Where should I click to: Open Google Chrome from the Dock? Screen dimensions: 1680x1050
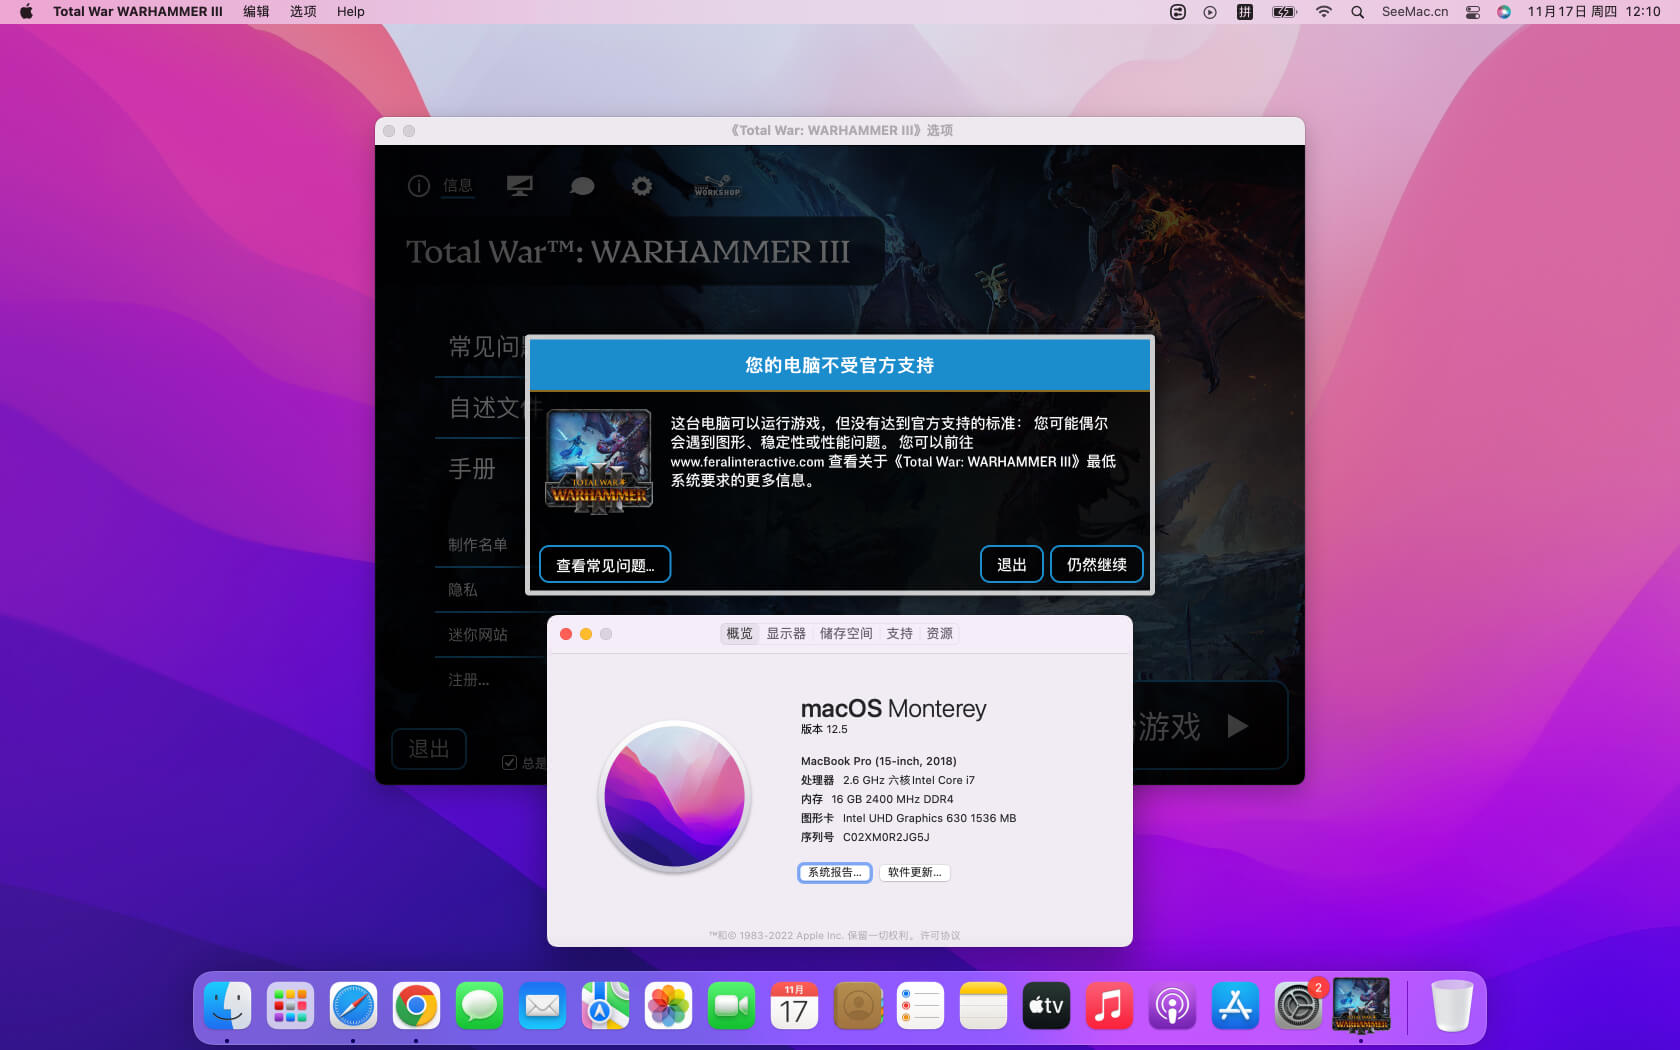tap(416, 1006)
